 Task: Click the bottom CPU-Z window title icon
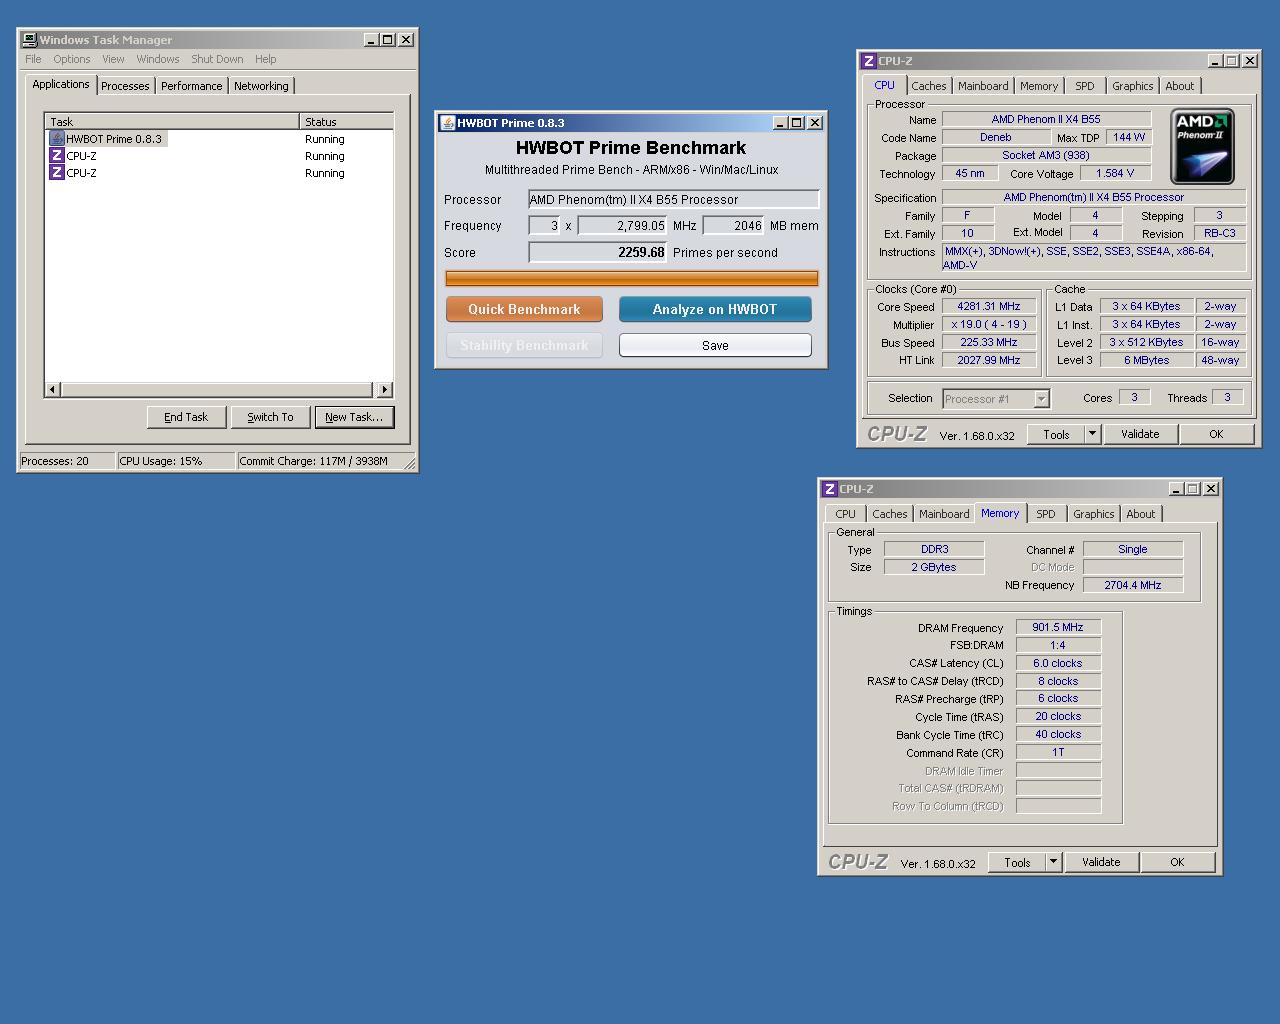pos(830,489)
